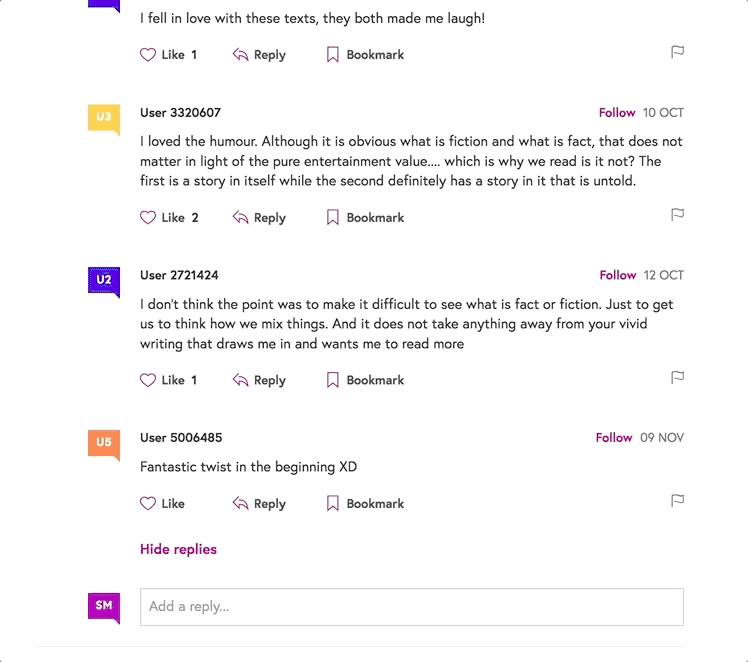Viewport: 748px width, 662px height.
Task: Open User 5006485's orange U5 avatar
Action: click(x=104, y=443)
